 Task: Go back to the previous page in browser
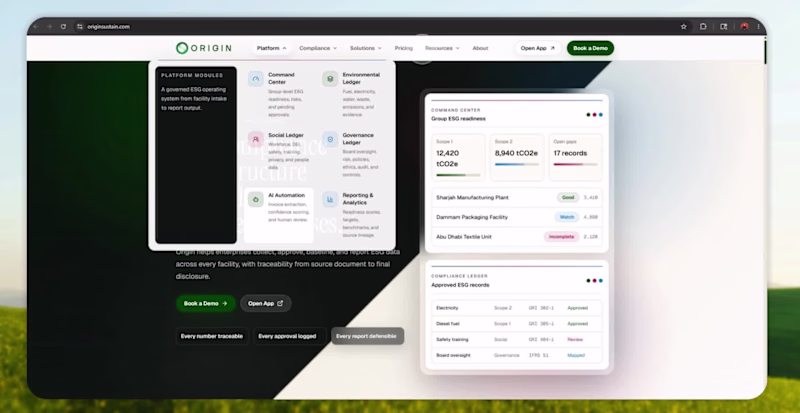tap(36, 27)
